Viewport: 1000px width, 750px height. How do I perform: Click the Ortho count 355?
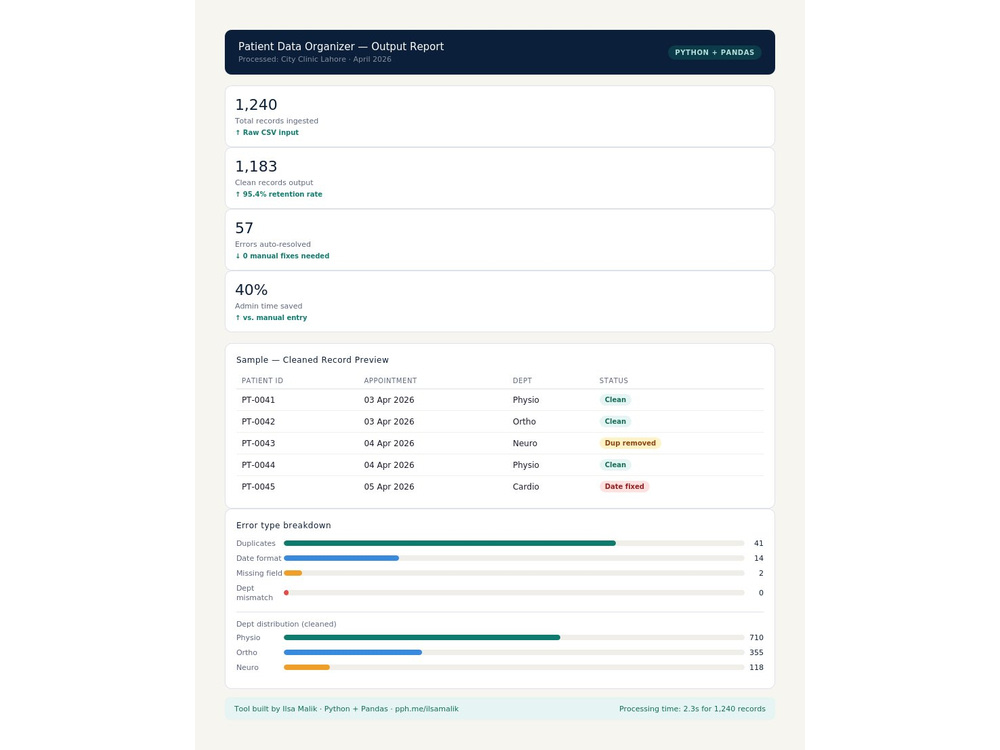pos(756,652)
